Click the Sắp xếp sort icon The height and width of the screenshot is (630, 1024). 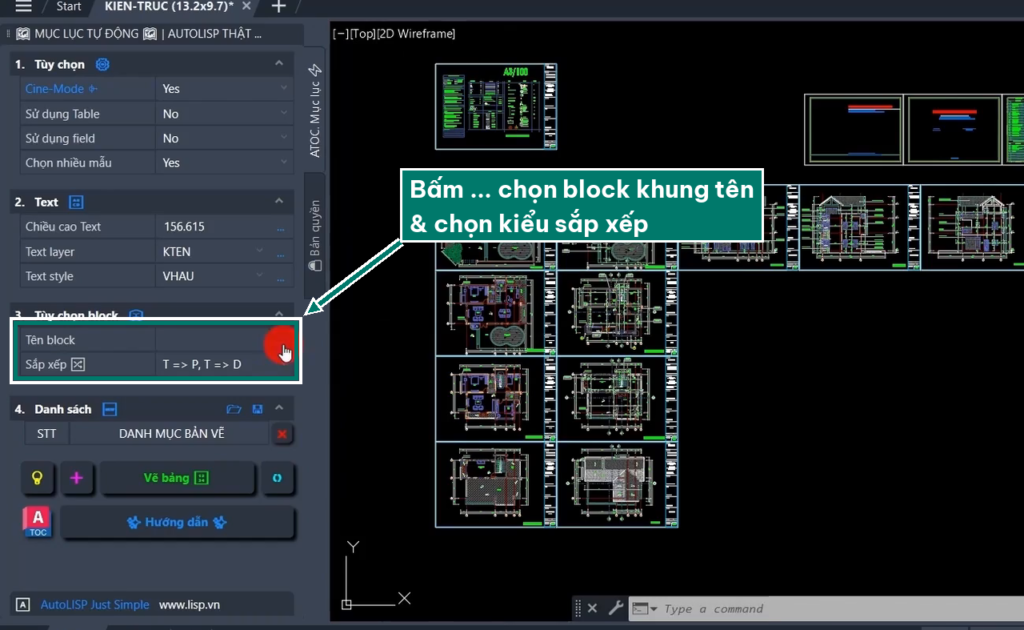78,364
